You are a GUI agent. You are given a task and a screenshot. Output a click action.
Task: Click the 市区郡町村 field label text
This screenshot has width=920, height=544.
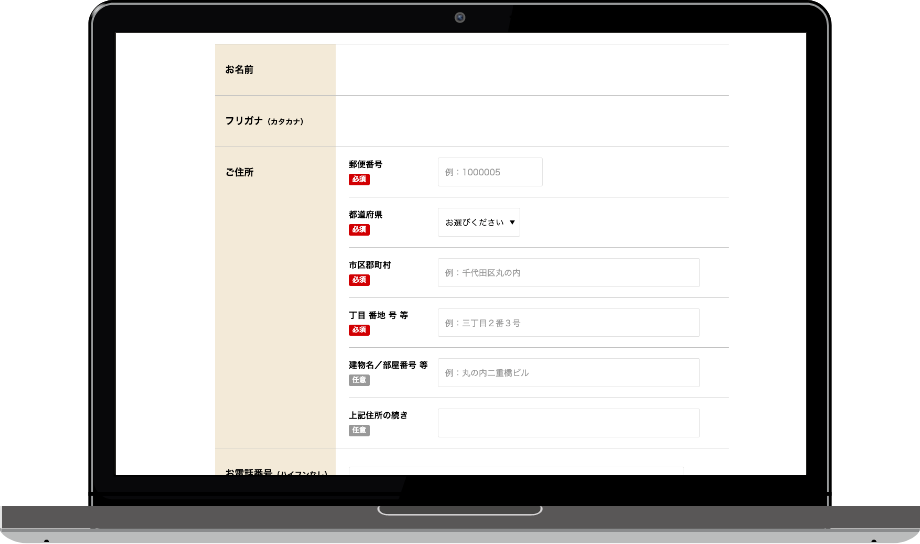tap(370, 264)
